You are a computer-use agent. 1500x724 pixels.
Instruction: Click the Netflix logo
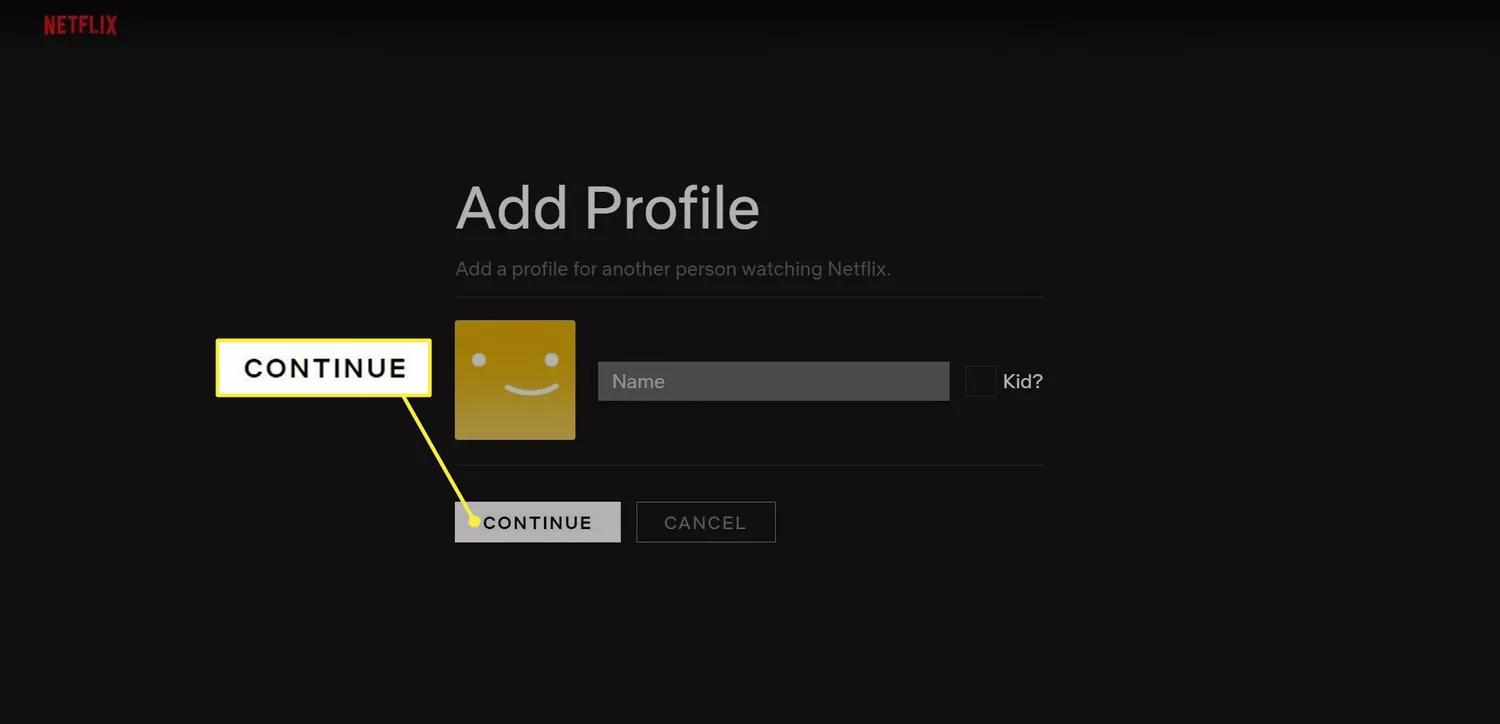(x=80, y=26)
